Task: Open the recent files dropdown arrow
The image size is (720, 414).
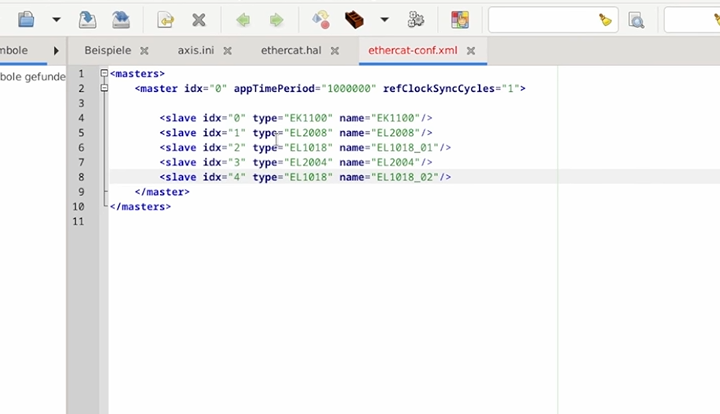Action: [x=56, y=19]
